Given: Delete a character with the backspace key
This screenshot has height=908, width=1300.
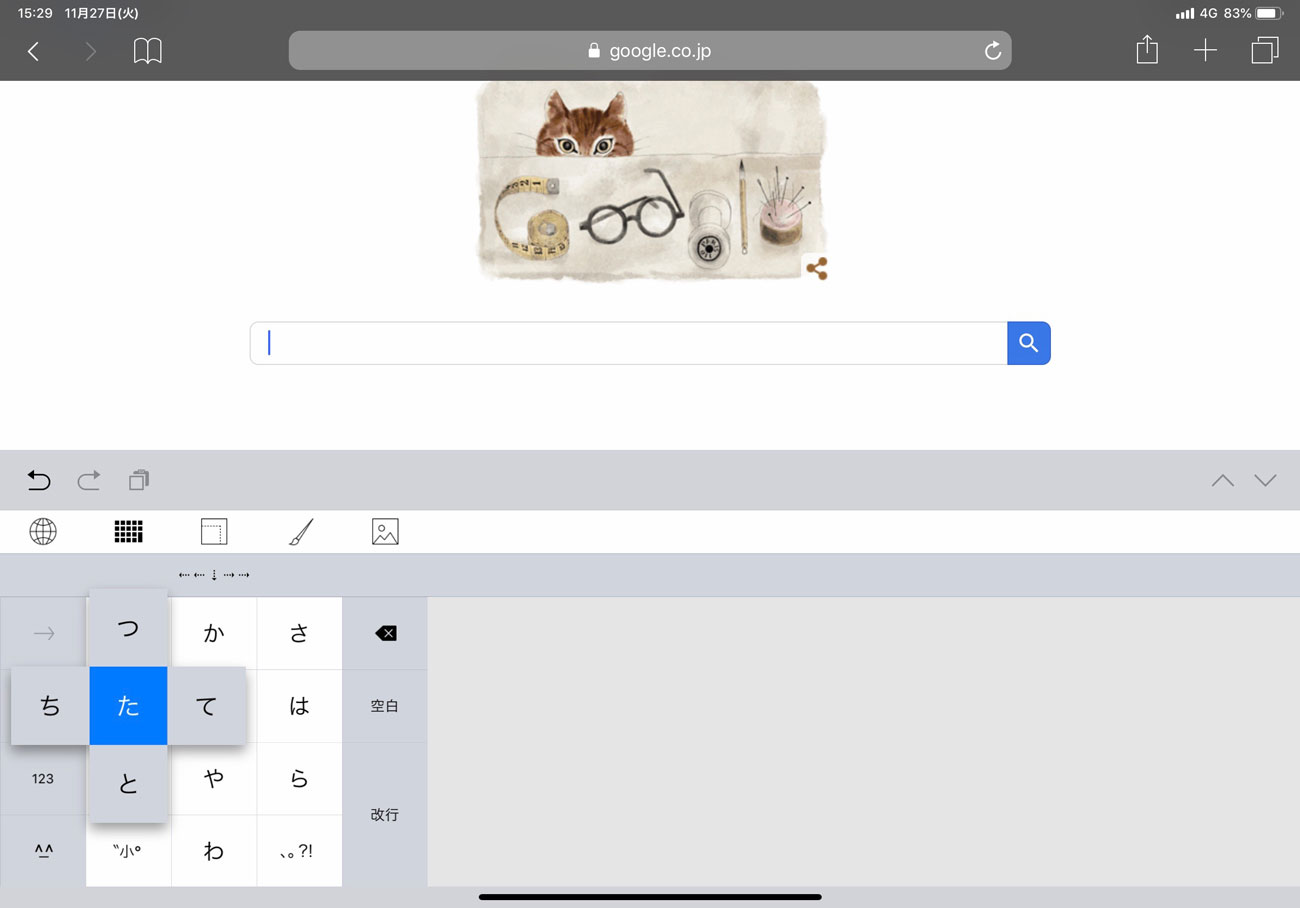Looking at the screenshot, I should click(x=385, y=633).
